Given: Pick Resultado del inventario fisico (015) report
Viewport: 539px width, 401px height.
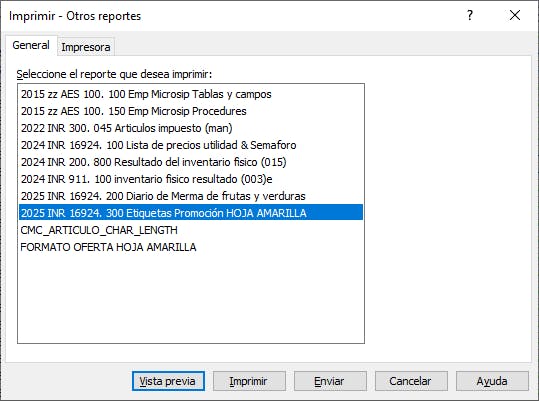Looking at the screenshot, I should point(191,162).
